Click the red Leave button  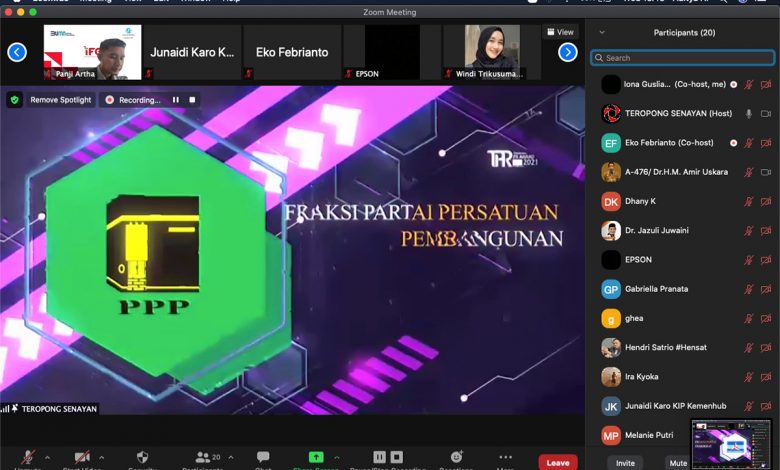[558, 463]
